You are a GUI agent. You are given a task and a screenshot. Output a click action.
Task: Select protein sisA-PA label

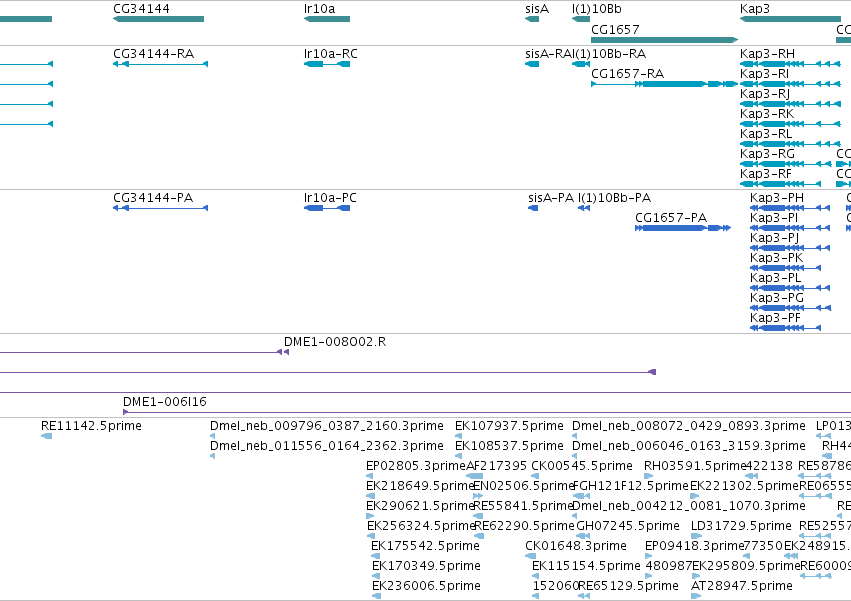(550, 198)
